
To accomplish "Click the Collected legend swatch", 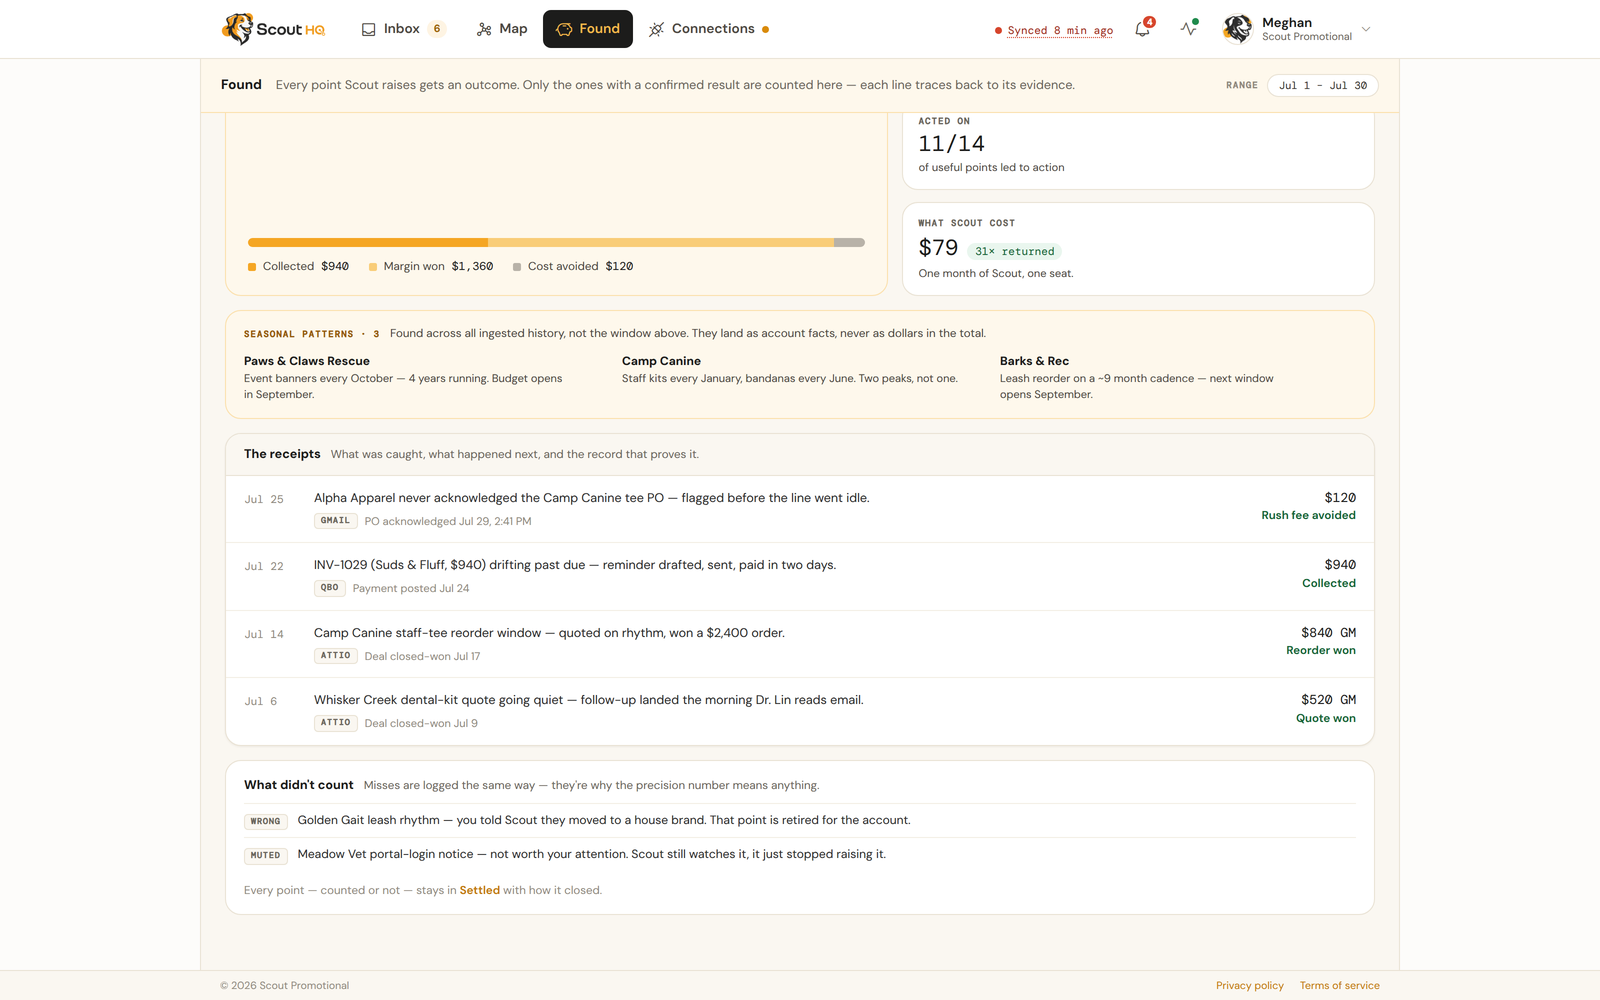I will click(x=252, y=267).
